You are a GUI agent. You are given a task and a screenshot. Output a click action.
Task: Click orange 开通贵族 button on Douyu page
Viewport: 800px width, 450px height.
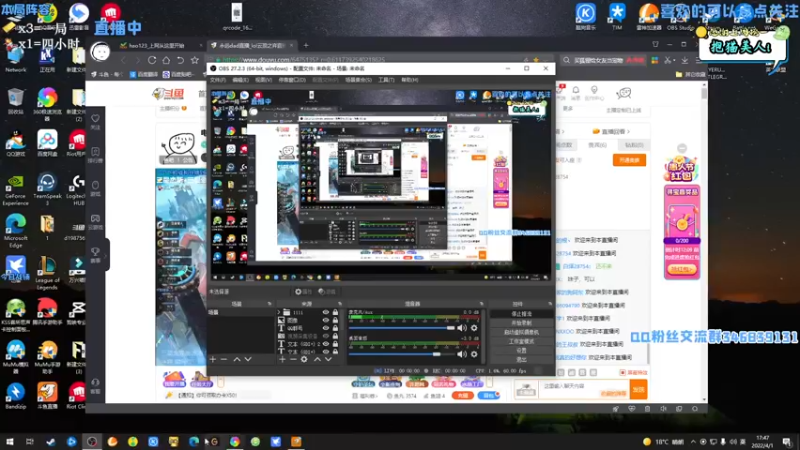(x=629, y=160)
